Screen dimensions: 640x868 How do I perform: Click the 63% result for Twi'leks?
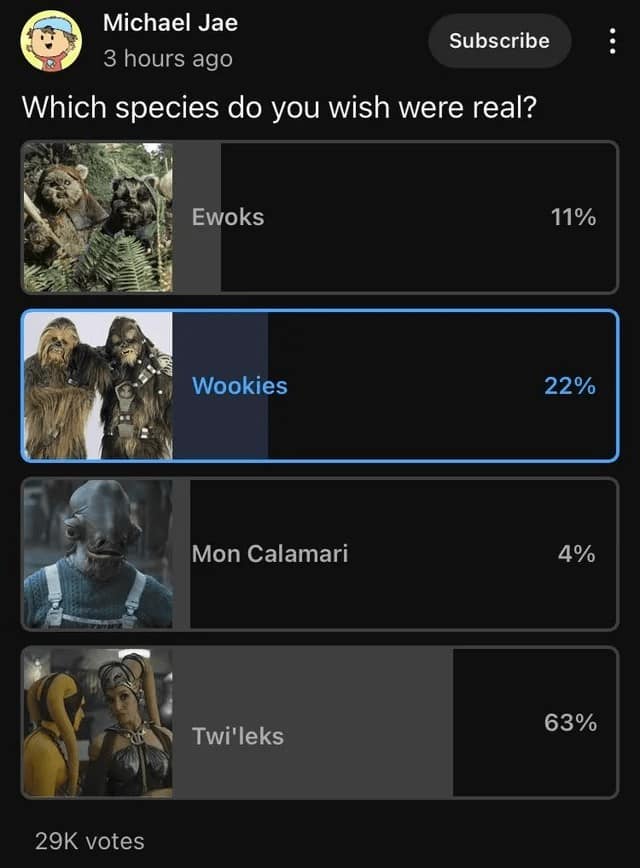click(x=570, y=722)
